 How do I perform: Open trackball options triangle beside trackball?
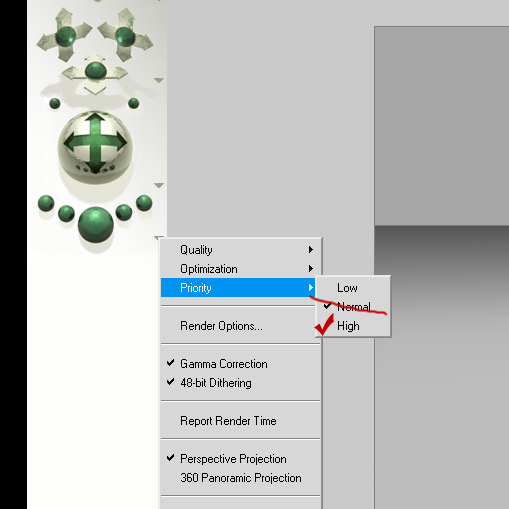coord(159,185)
